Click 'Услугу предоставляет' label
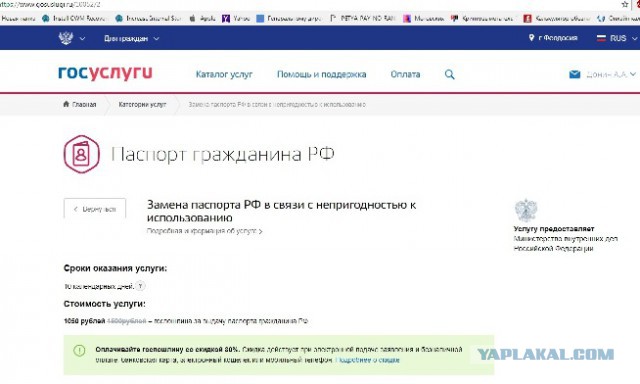 [x=554, y=229]
